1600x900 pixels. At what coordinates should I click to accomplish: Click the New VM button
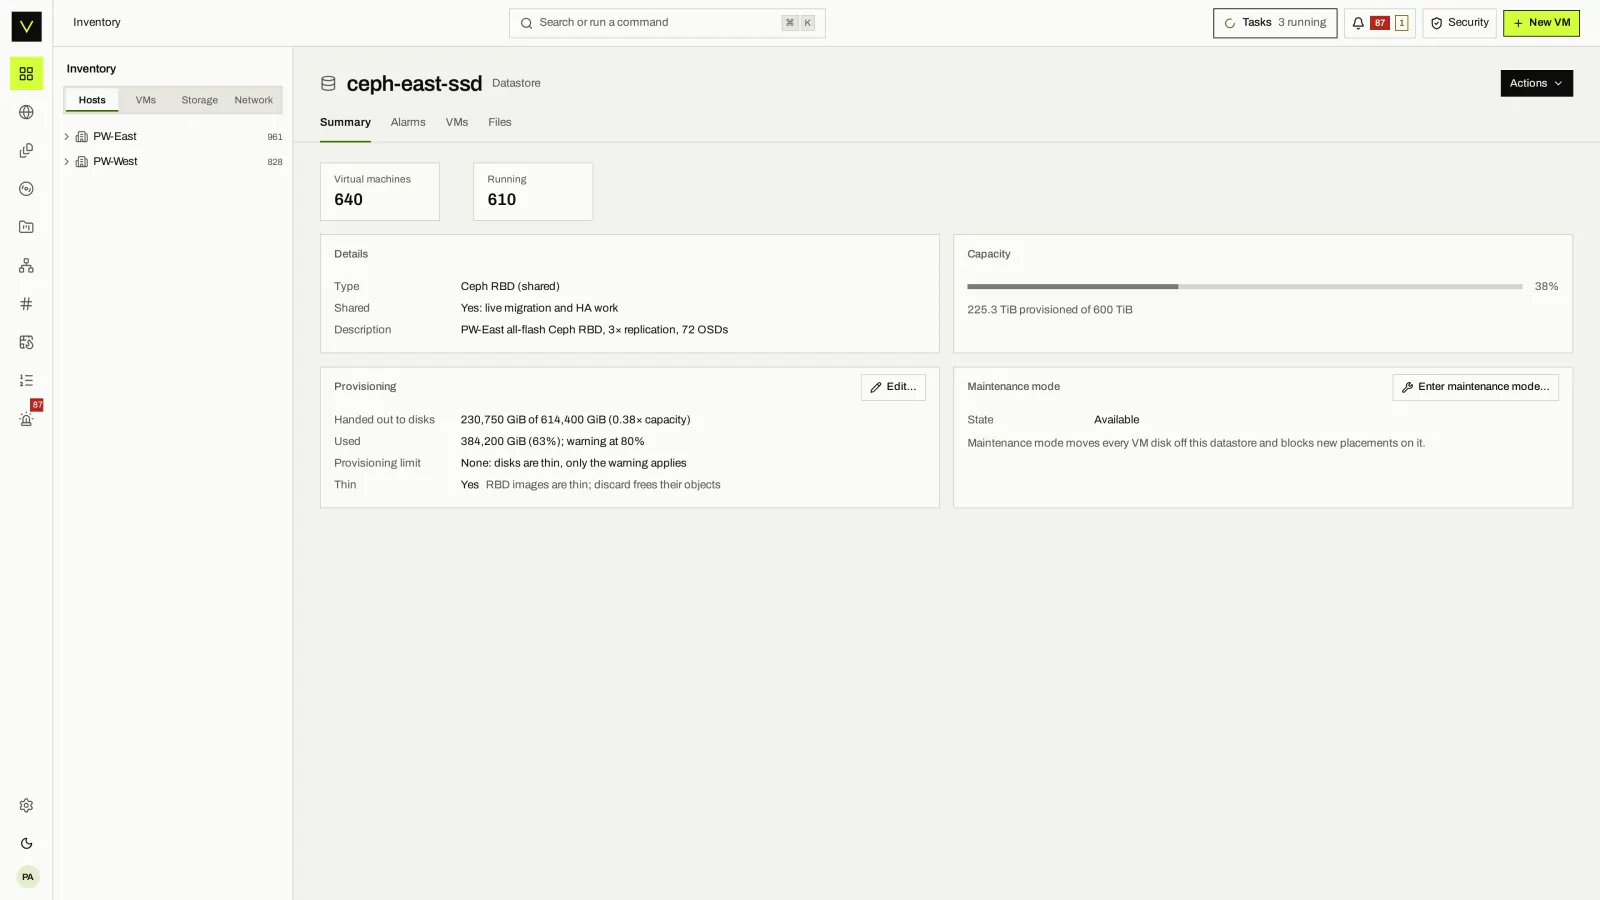click(1541, 23)
